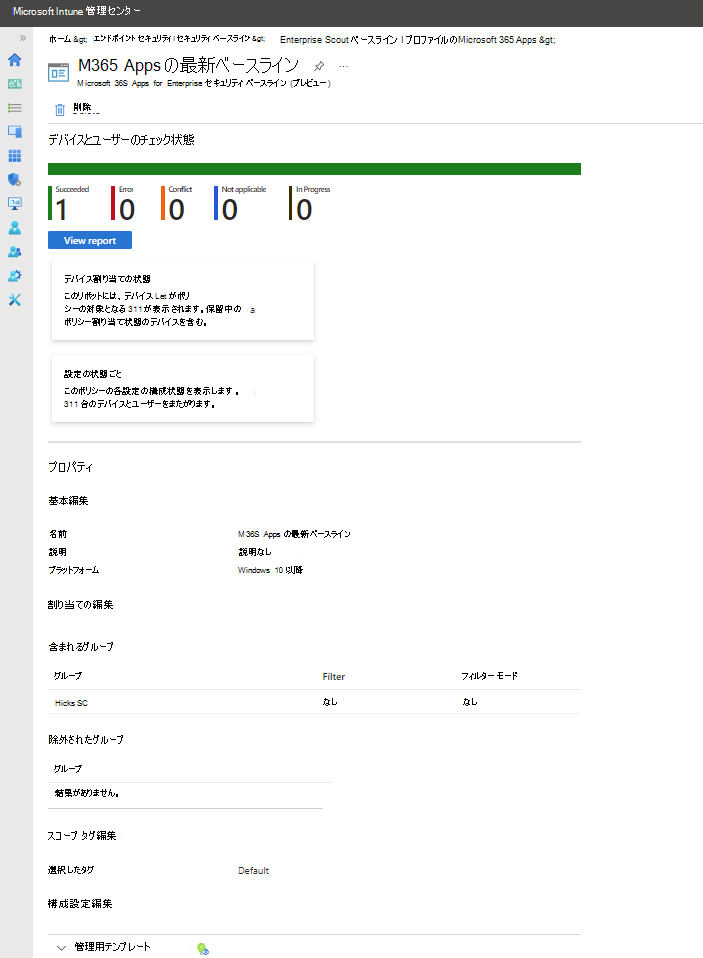Click 構成設定編集 link
The image size is (703, 958).
pyautogui.click(x=80, y=904)
